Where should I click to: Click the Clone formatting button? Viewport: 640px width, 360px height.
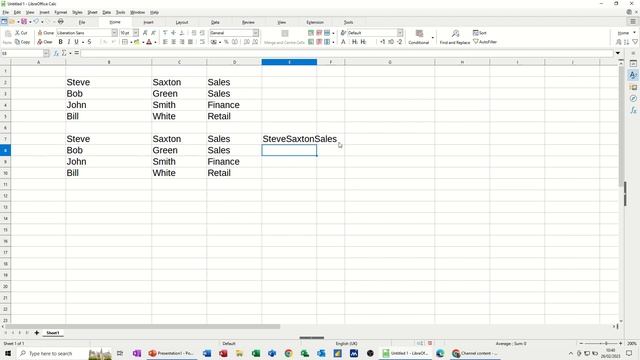46,33
